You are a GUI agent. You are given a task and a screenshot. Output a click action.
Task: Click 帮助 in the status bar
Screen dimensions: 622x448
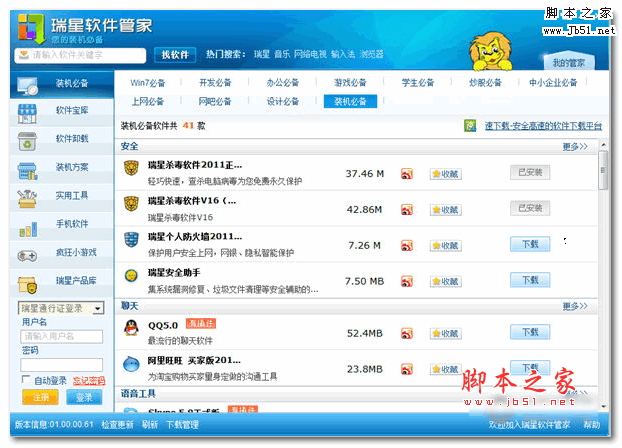(x=592, y=425)
